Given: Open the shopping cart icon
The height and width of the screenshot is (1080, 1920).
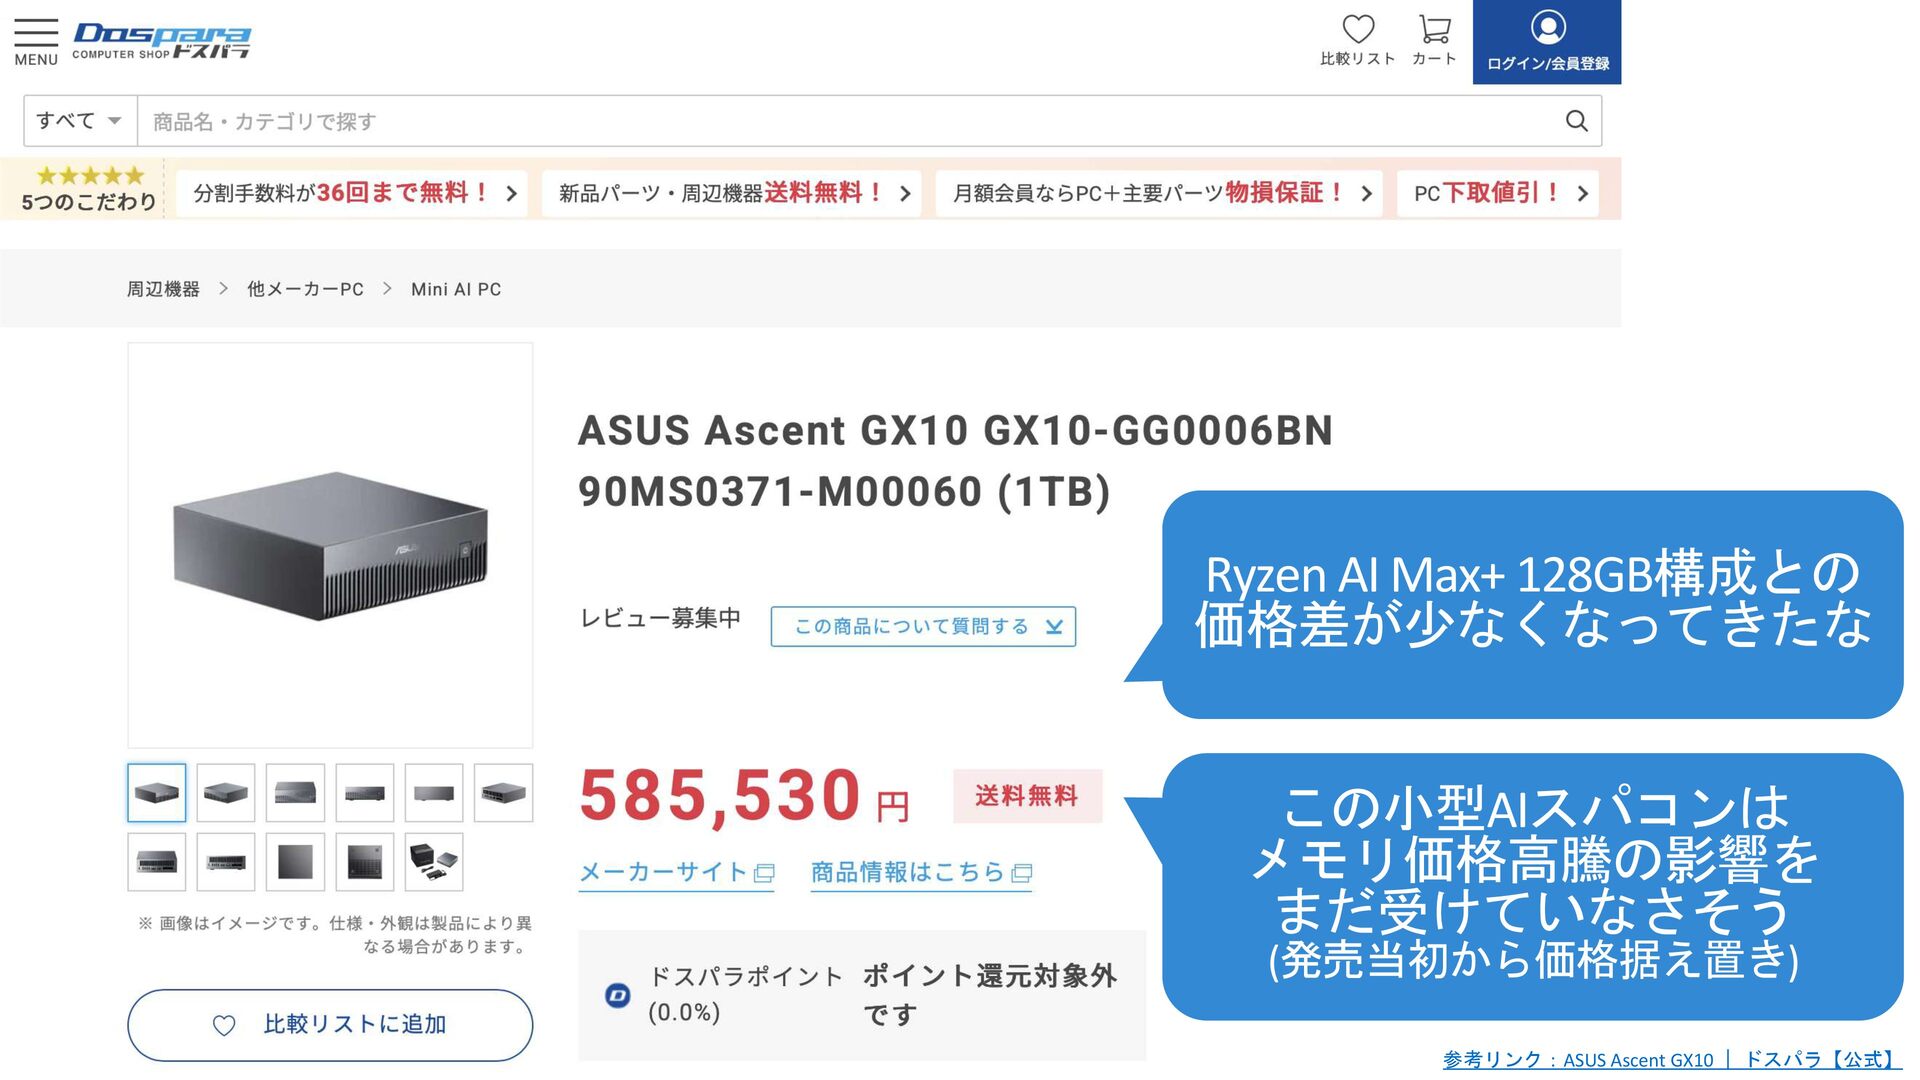Looking at the screenshot, I should click(x=1434, y=30).
